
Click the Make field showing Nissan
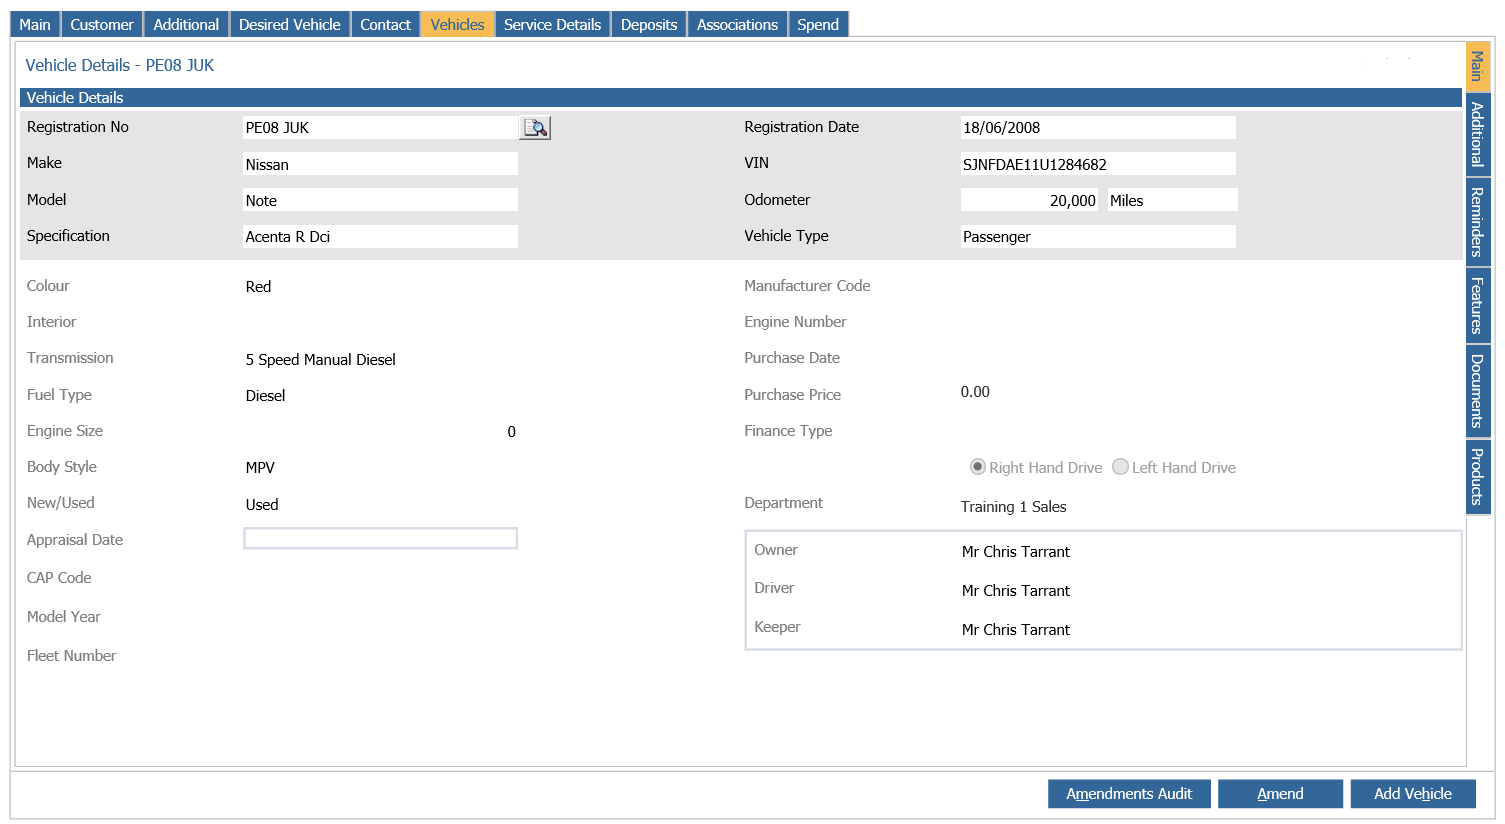pyautogui.click(x=380, y=164)
